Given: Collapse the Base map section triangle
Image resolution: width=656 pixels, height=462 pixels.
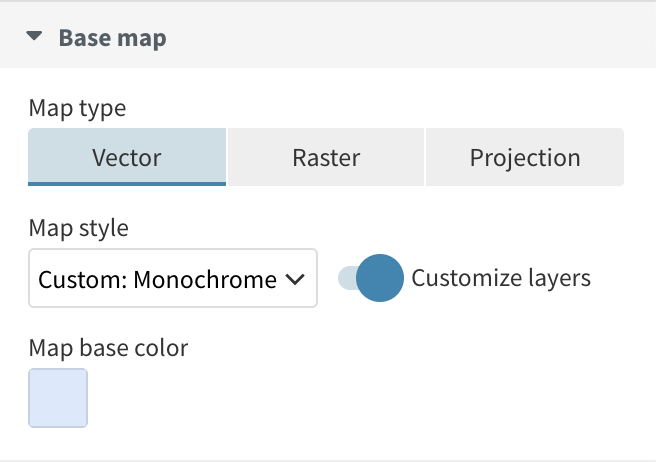Looking at the screenshot, I should (34, 36).
